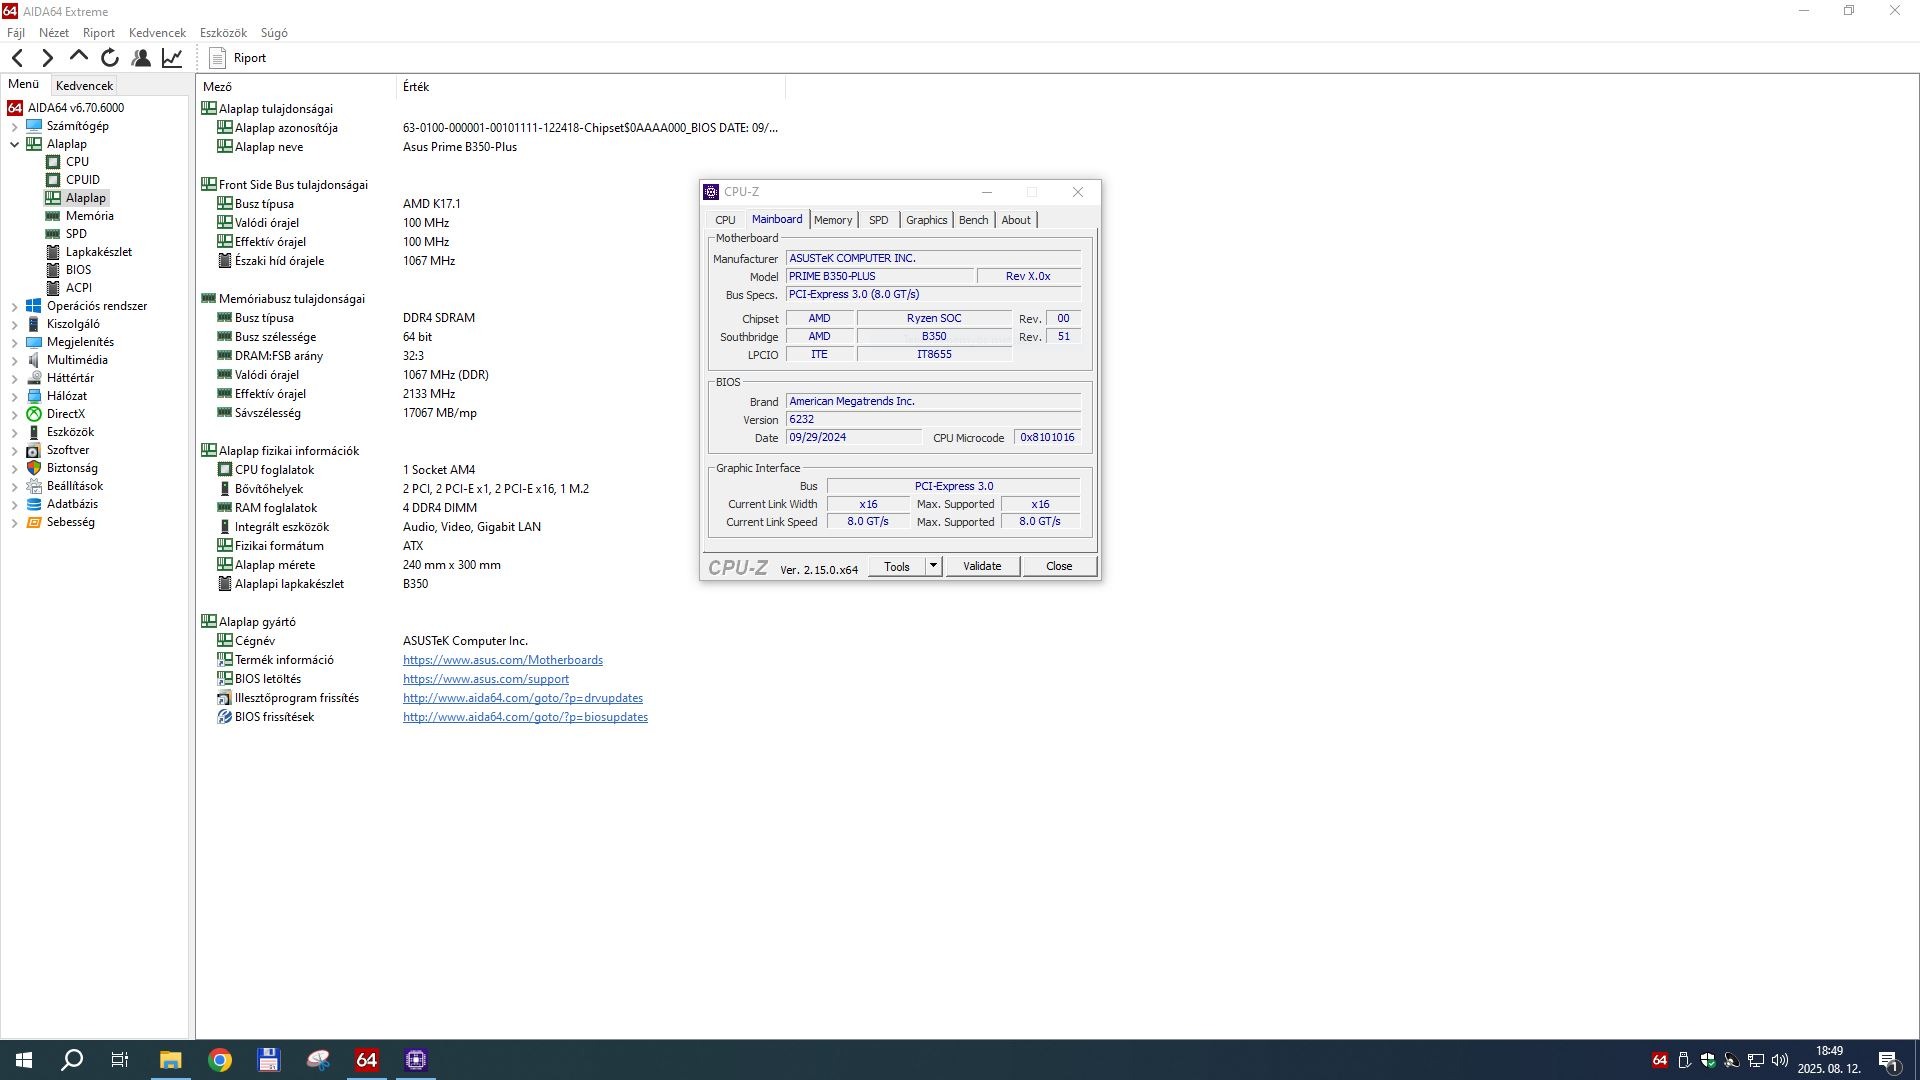Click the Up level arrow icon
This screenshot has width=1920, height=1080.
[78, 57]
